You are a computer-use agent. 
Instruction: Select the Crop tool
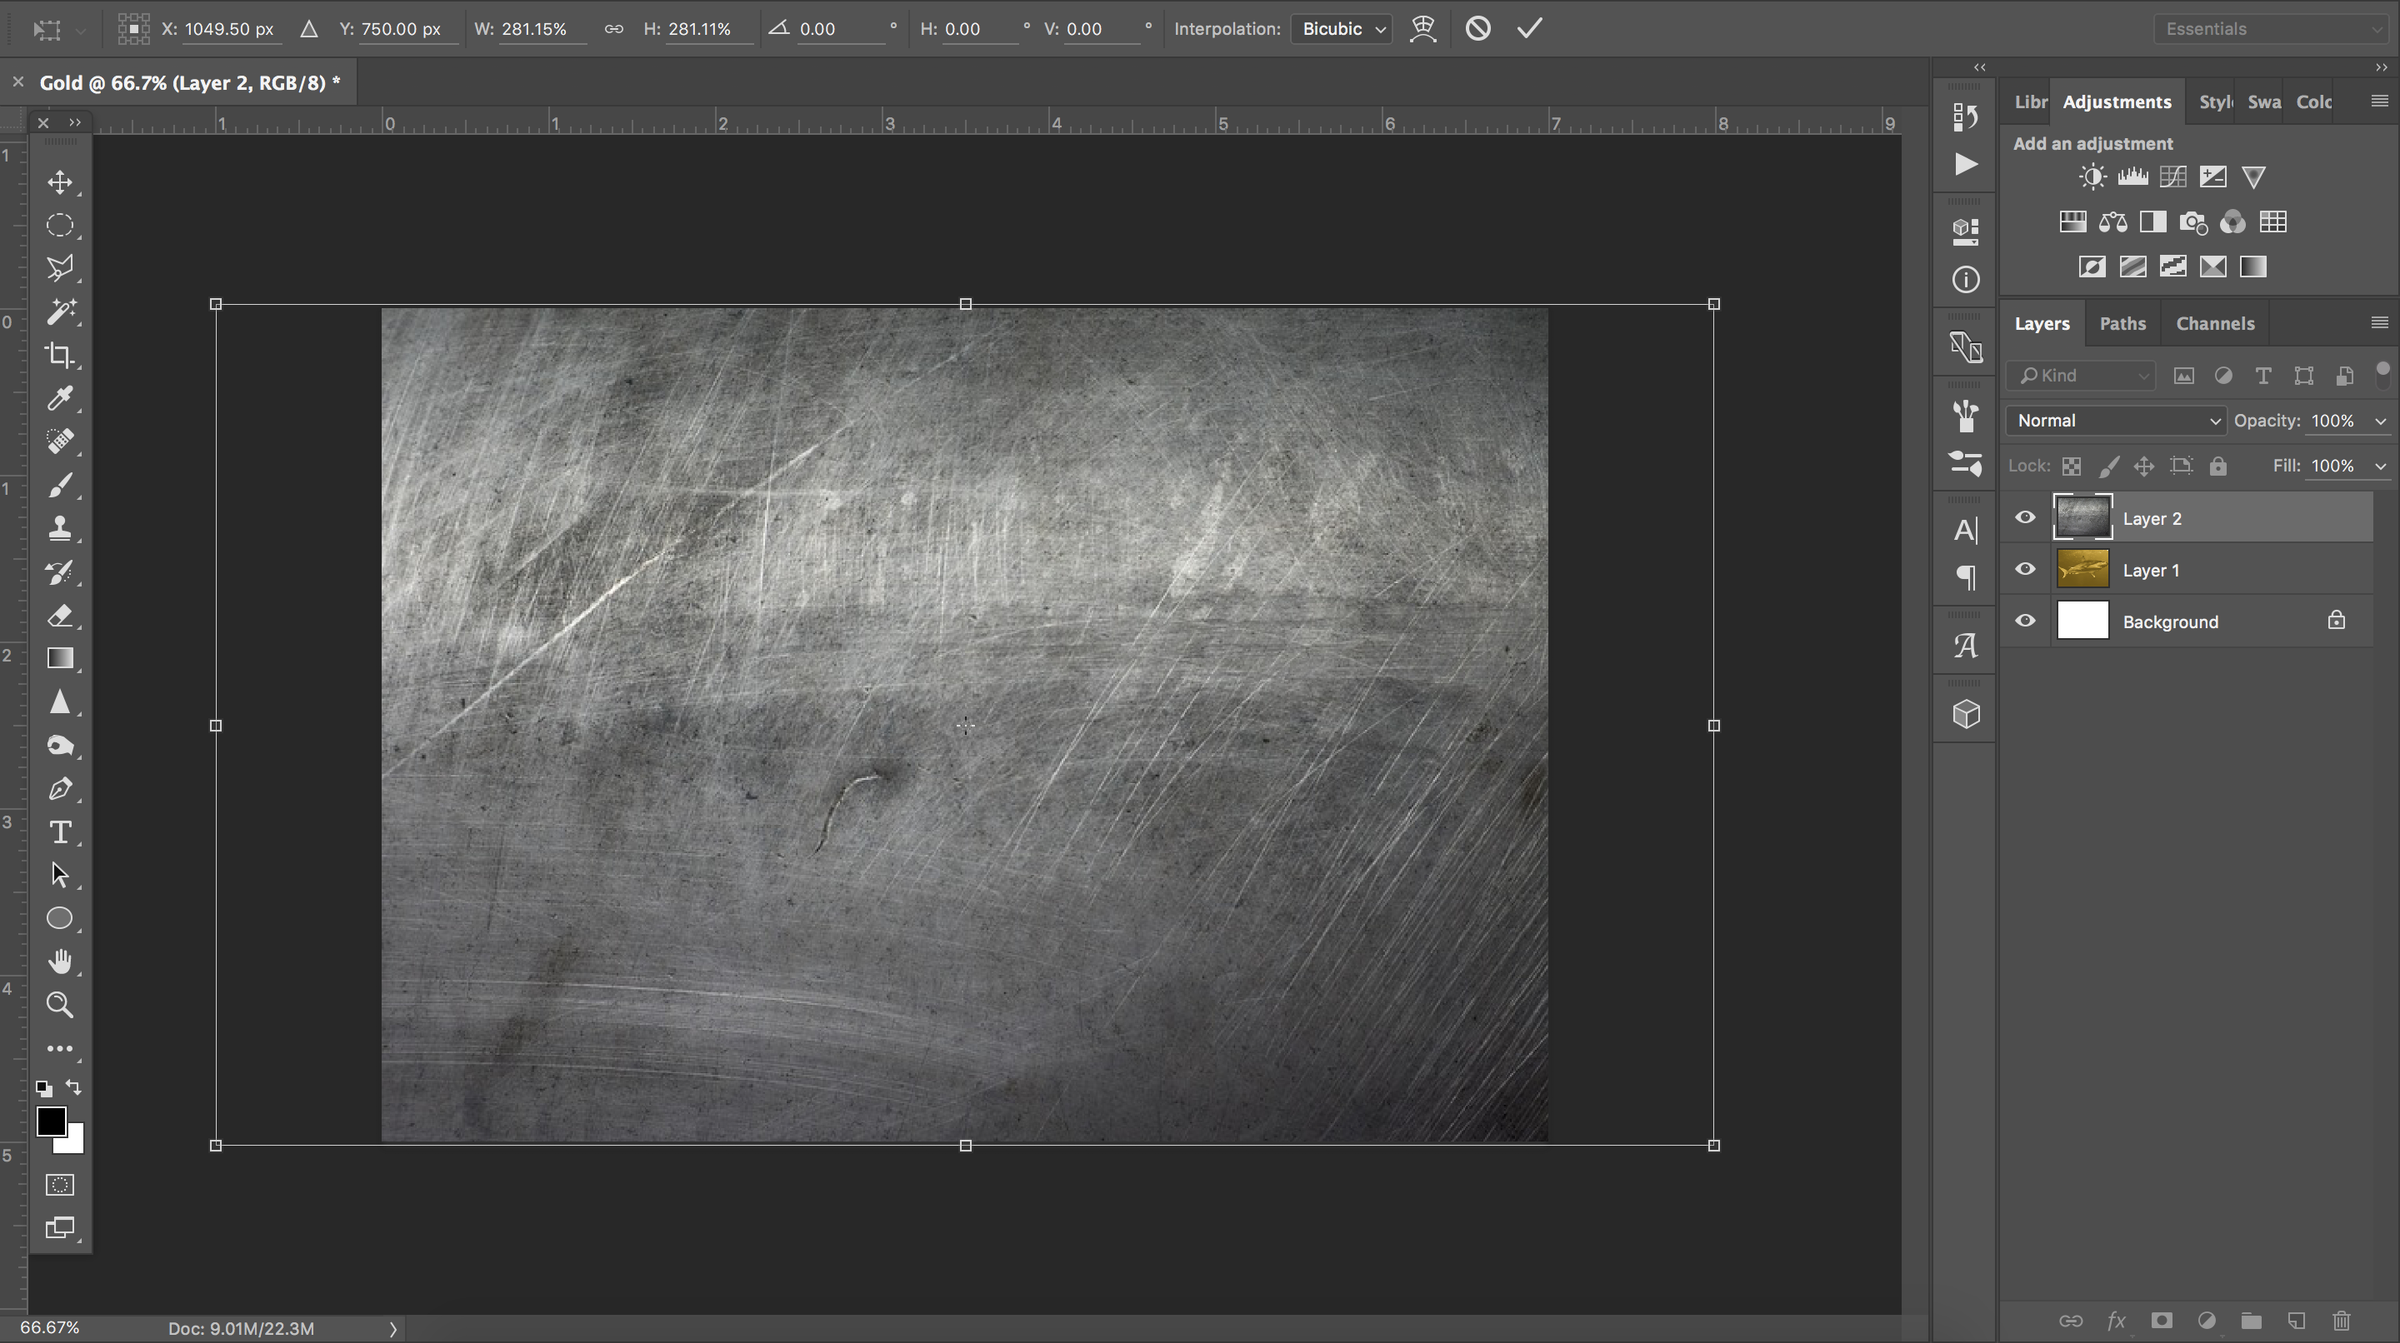60,355
